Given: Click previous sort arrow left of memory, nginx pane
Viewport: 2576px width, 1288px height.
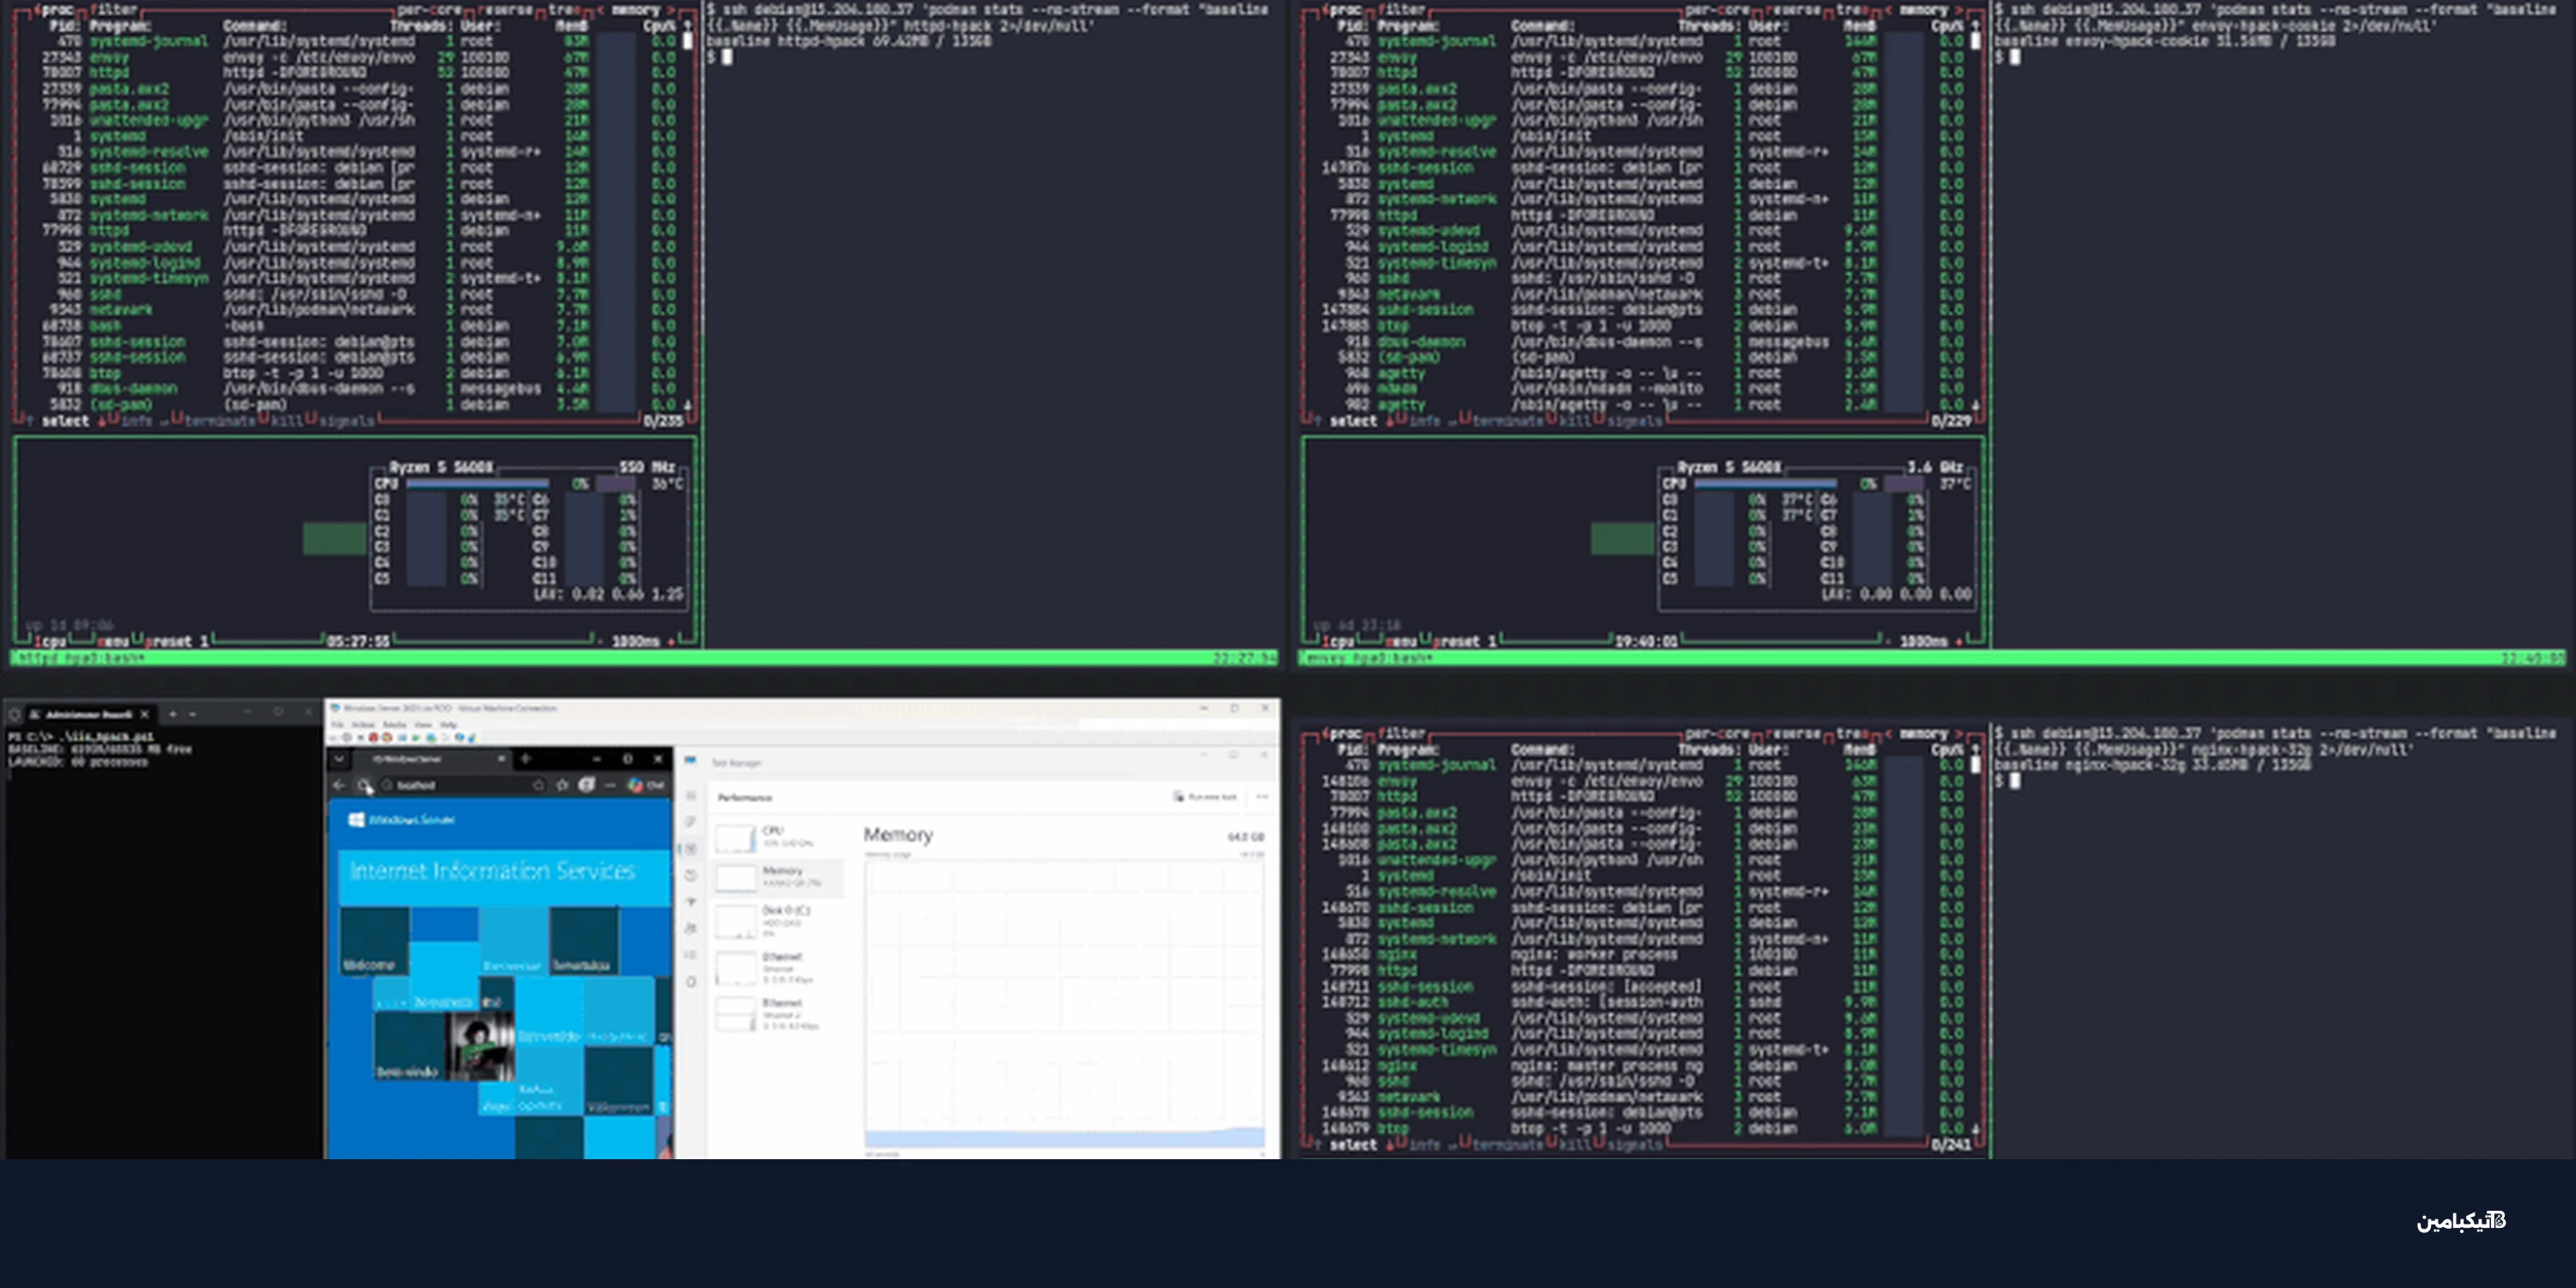Looking at the screenshot, I should coord(1889,734).
